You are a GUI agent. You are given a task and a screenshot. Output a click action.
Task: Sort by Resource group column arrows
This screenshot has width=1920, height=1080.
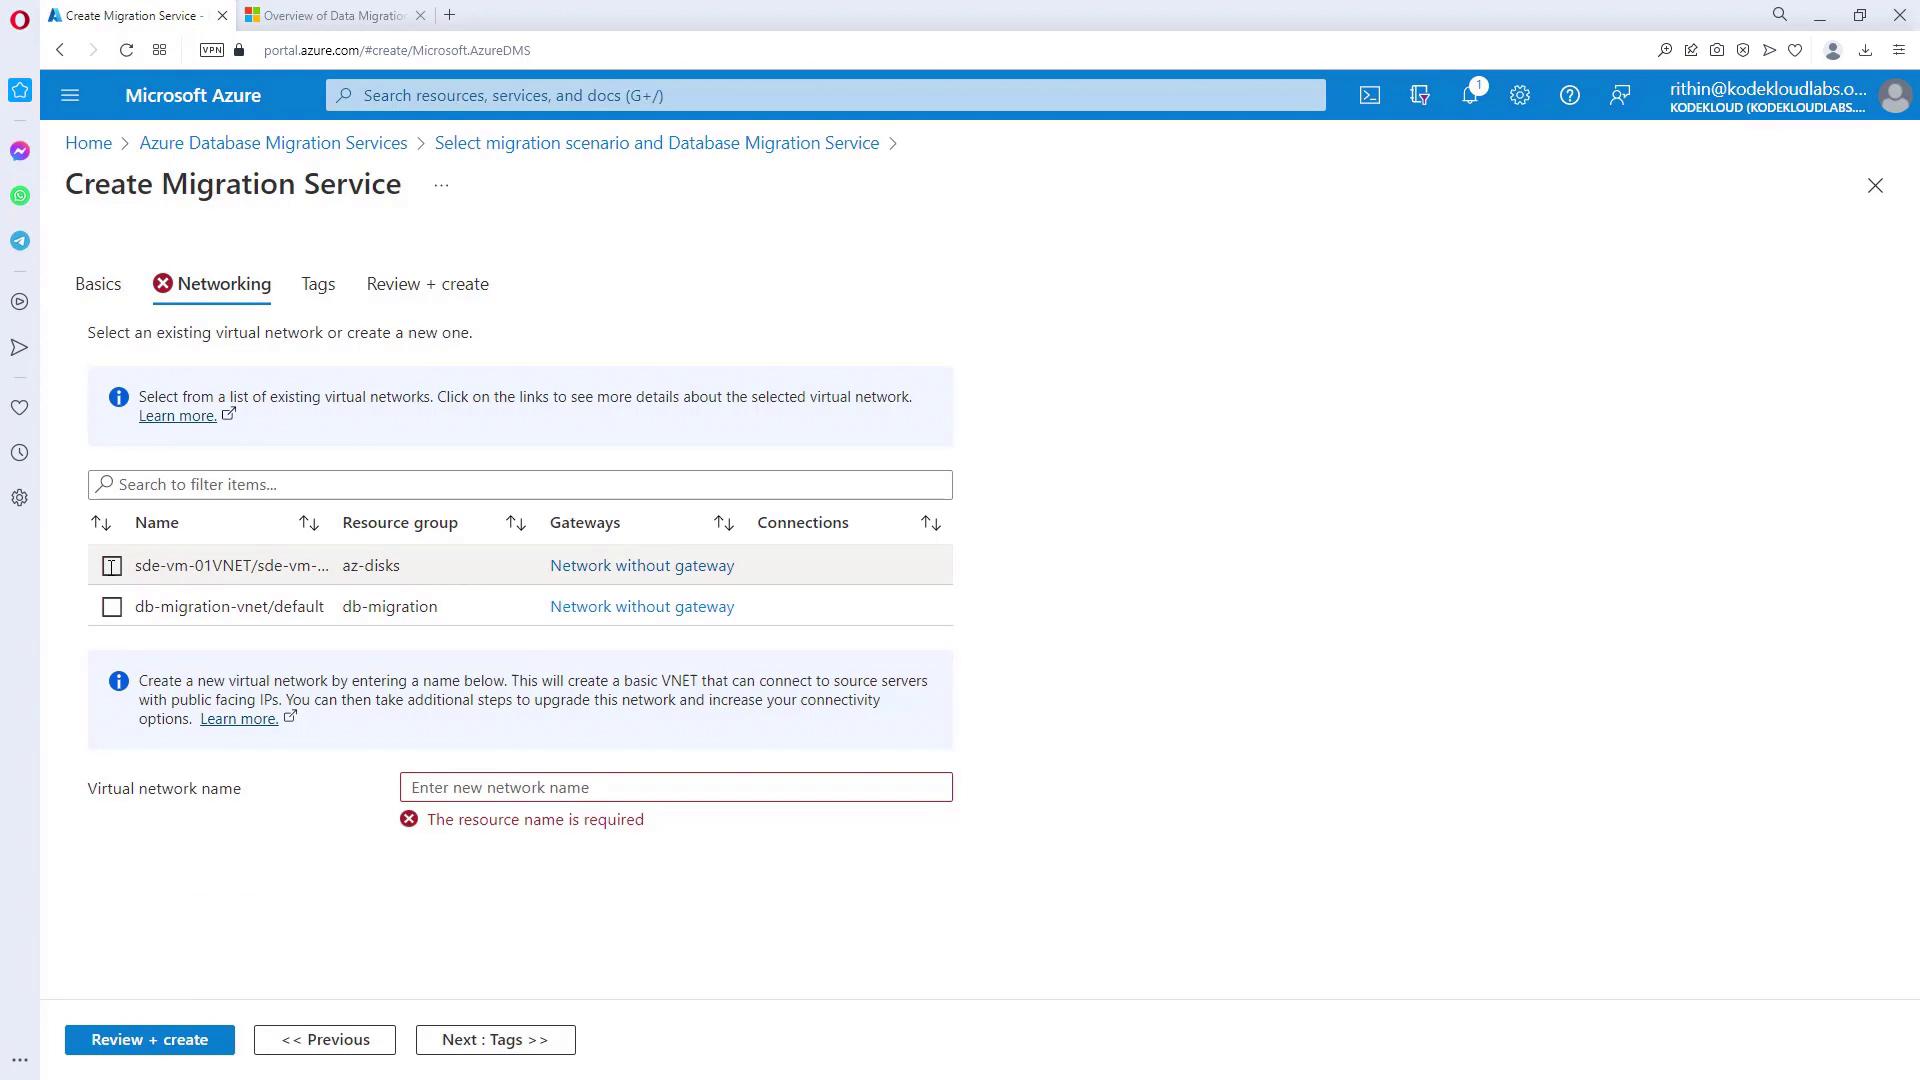(516, 523)
